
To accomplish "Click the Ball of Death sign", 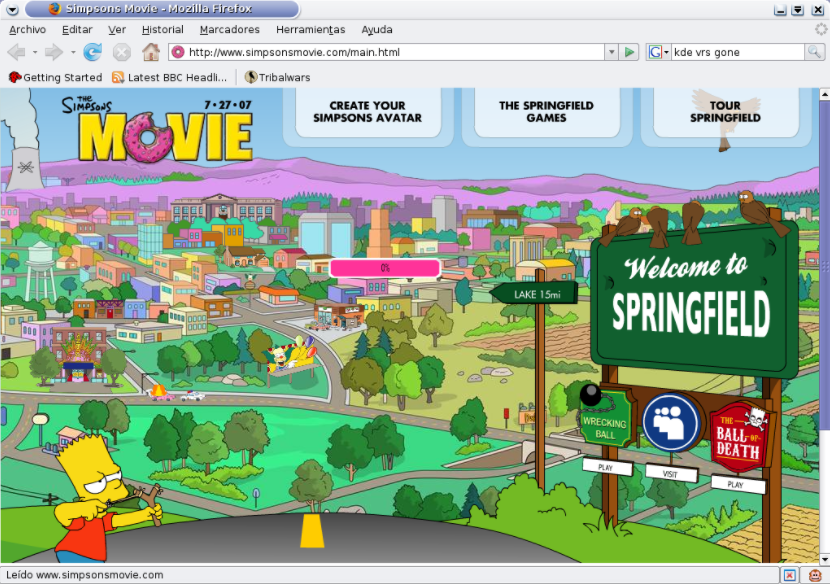I will click(x=739, y=438).
